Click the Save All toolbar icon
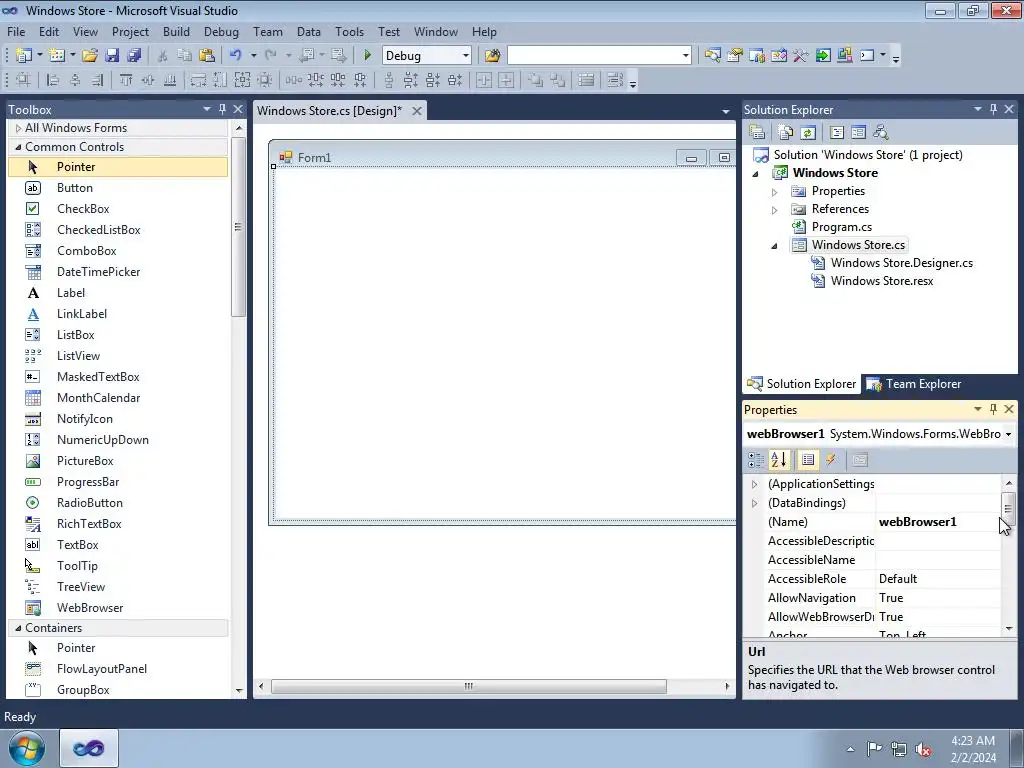This screenshot has width=1024, height=768. 134,56
